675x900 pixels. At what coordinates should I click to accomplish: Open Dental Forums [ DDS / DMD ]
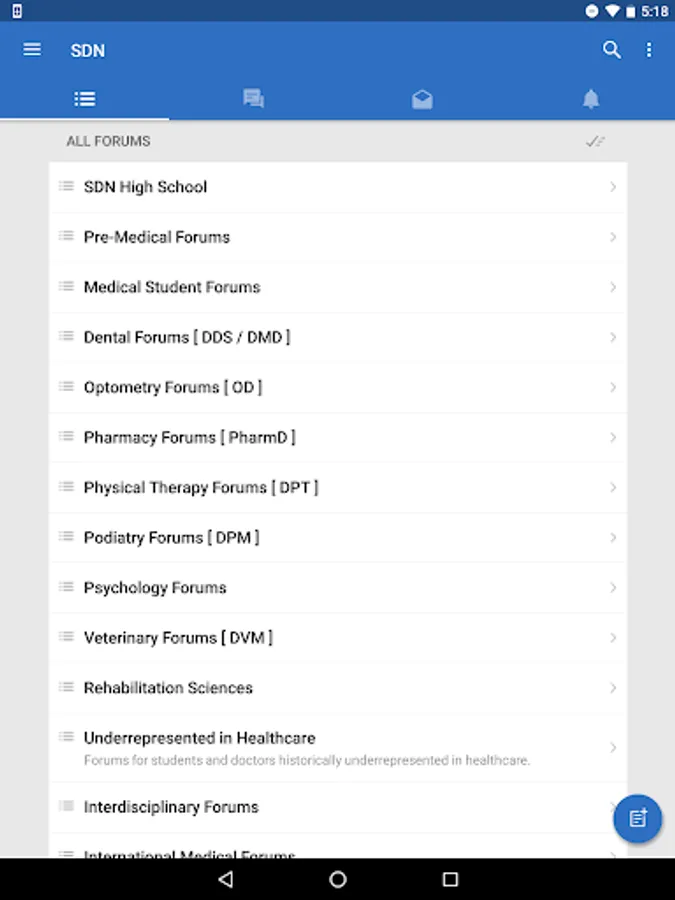(338, 337)
